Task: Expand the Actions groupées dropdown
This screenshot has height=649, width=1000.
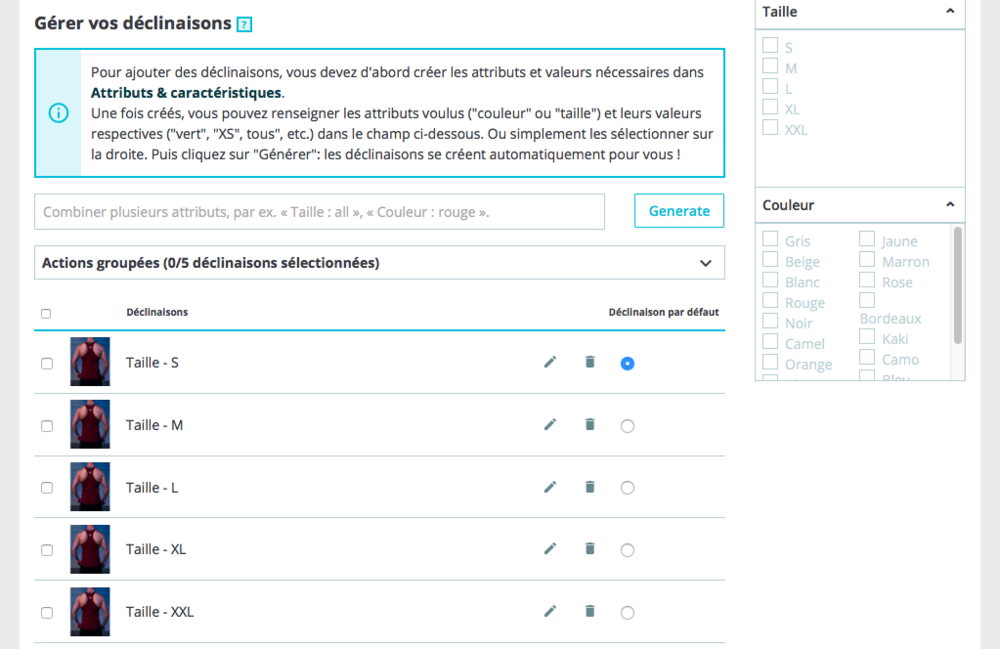Action: tap(705, 263)
